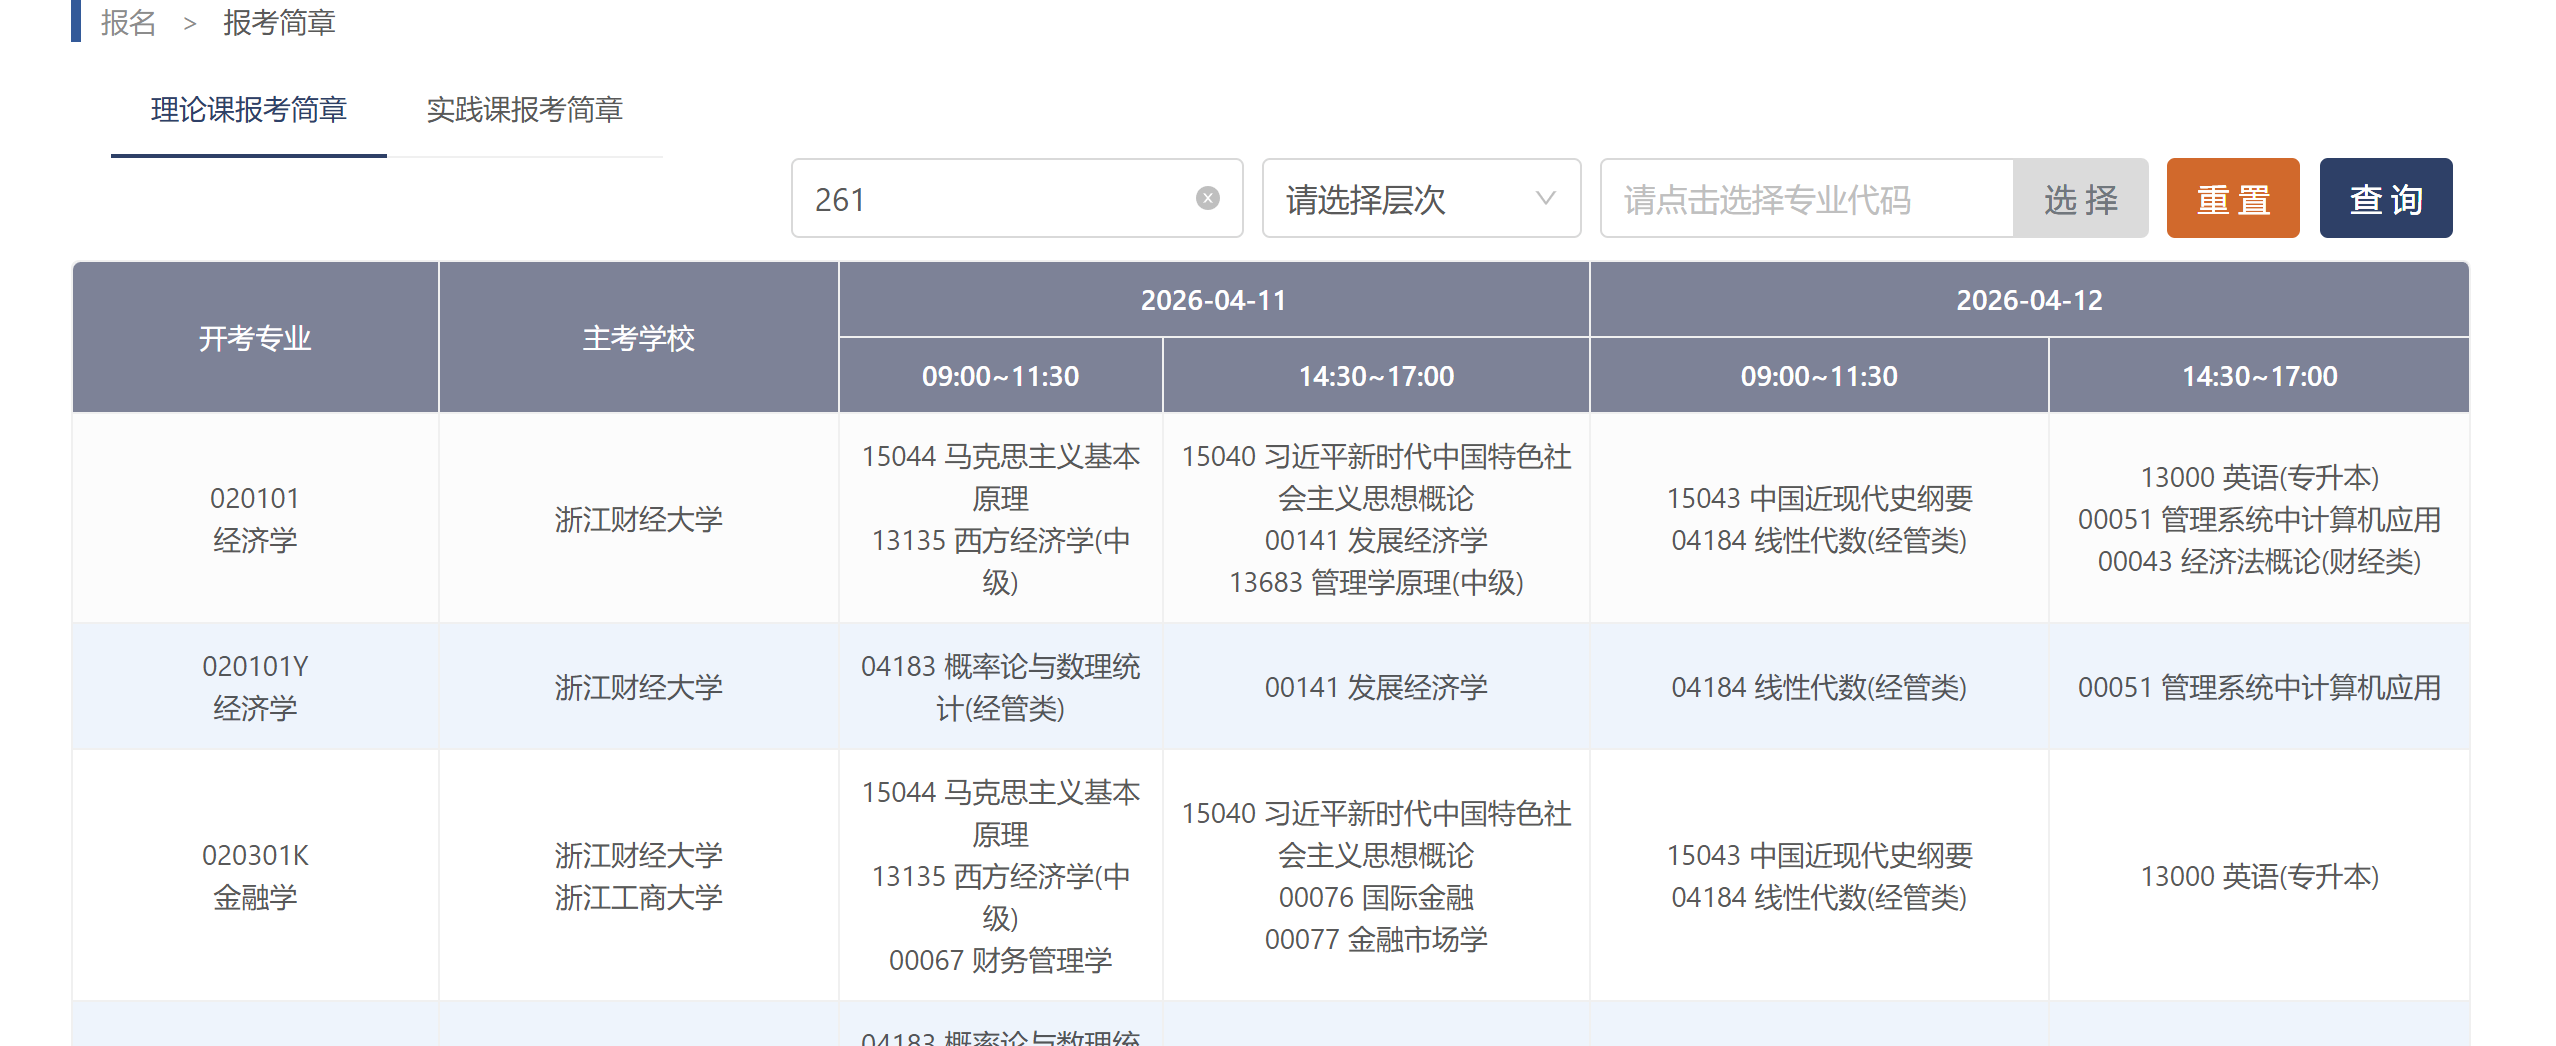Click the 开考专业 column header
This screenshot has height=1046, width=2556.
tap(255, 338)
